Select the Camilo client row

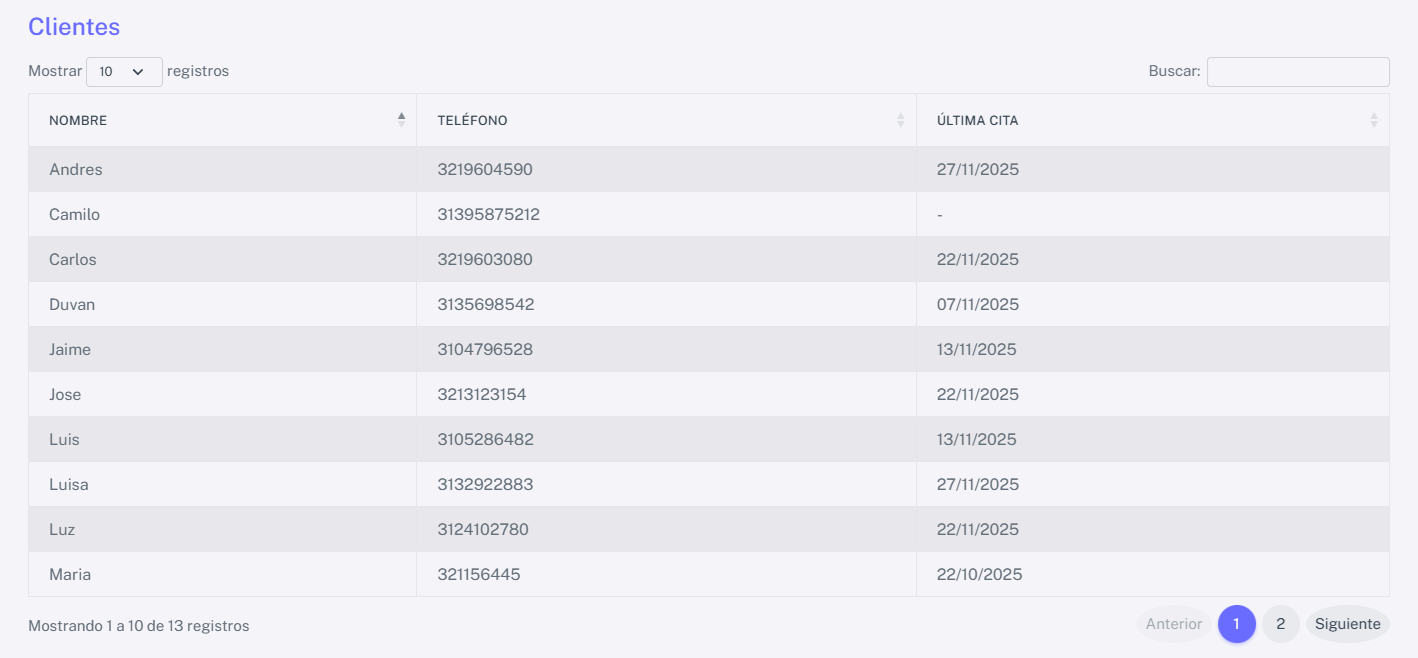point(74,215)
